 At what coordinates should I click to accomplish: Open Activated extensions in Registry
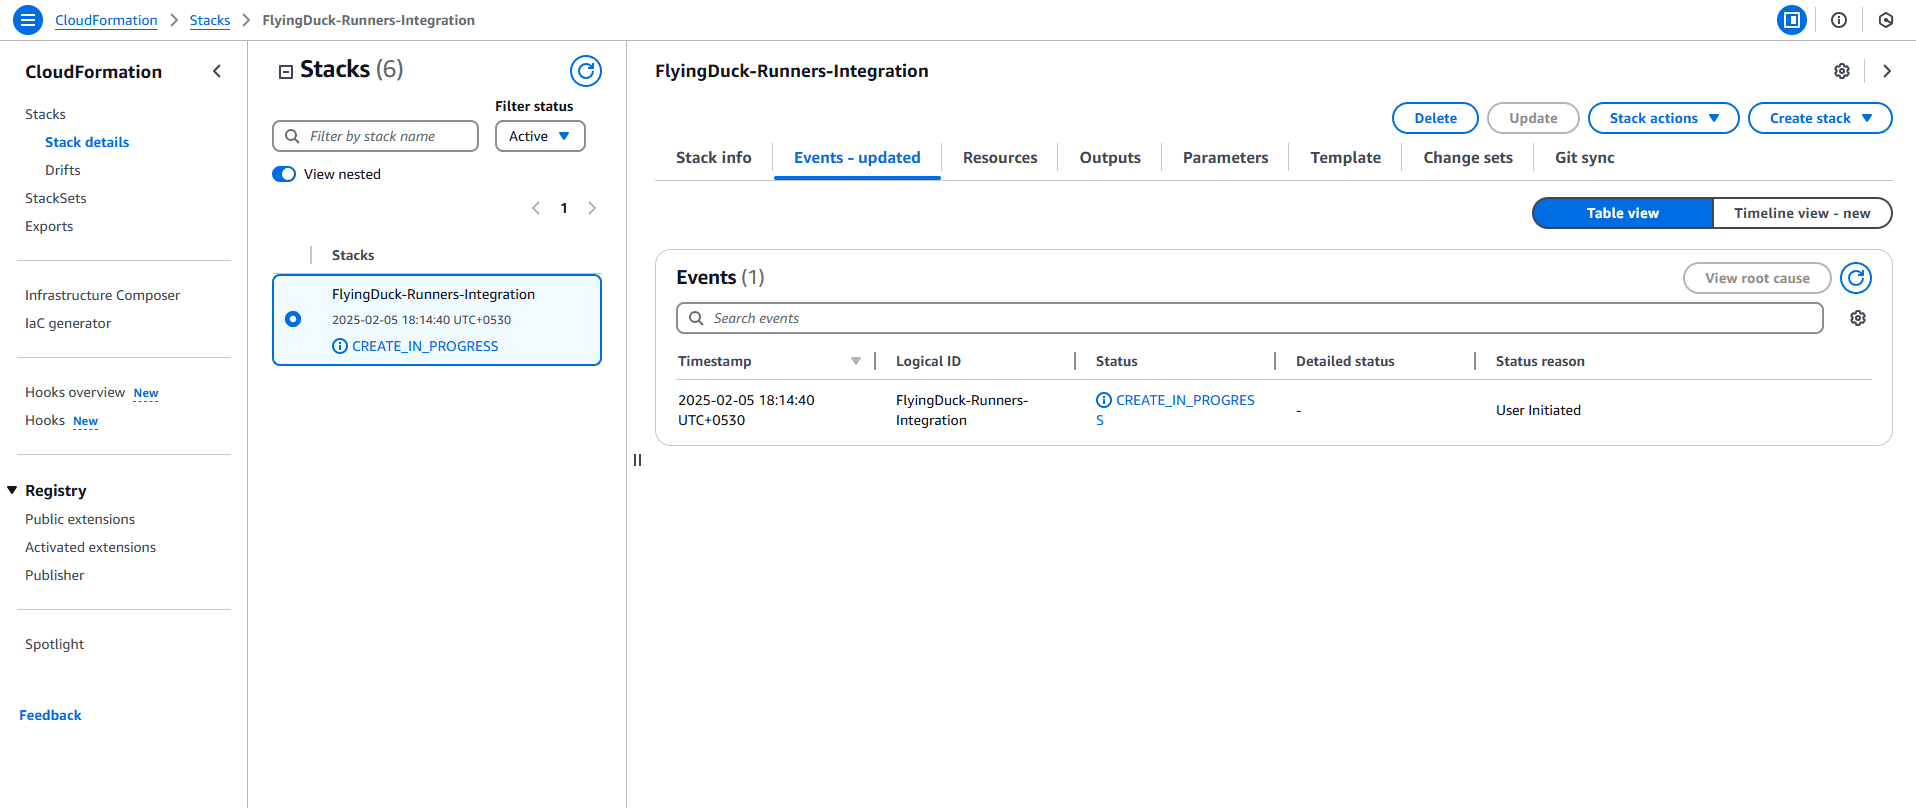(x=90, y=547)
